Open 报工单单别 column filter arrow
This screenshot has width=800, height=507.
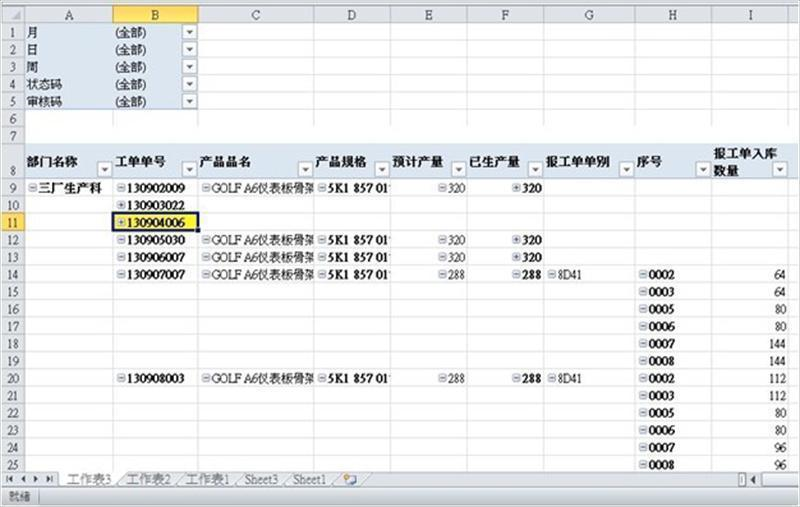[x=626, y=169]
